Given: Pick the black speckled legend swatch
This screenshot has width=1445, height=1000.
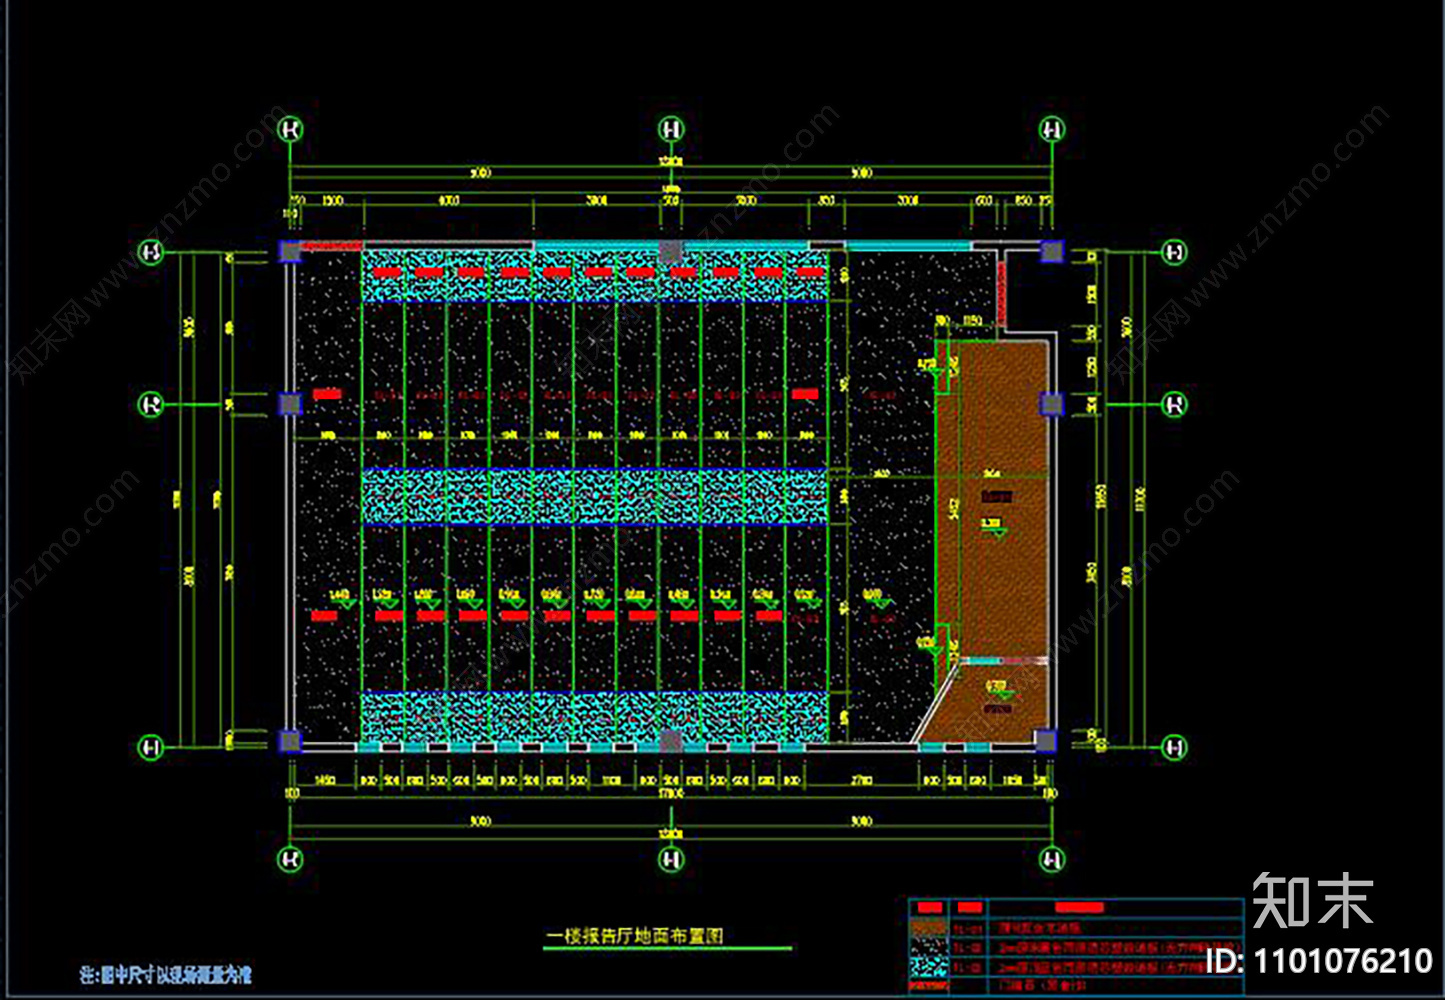Looking at the screenshot, I should point(929,946).
